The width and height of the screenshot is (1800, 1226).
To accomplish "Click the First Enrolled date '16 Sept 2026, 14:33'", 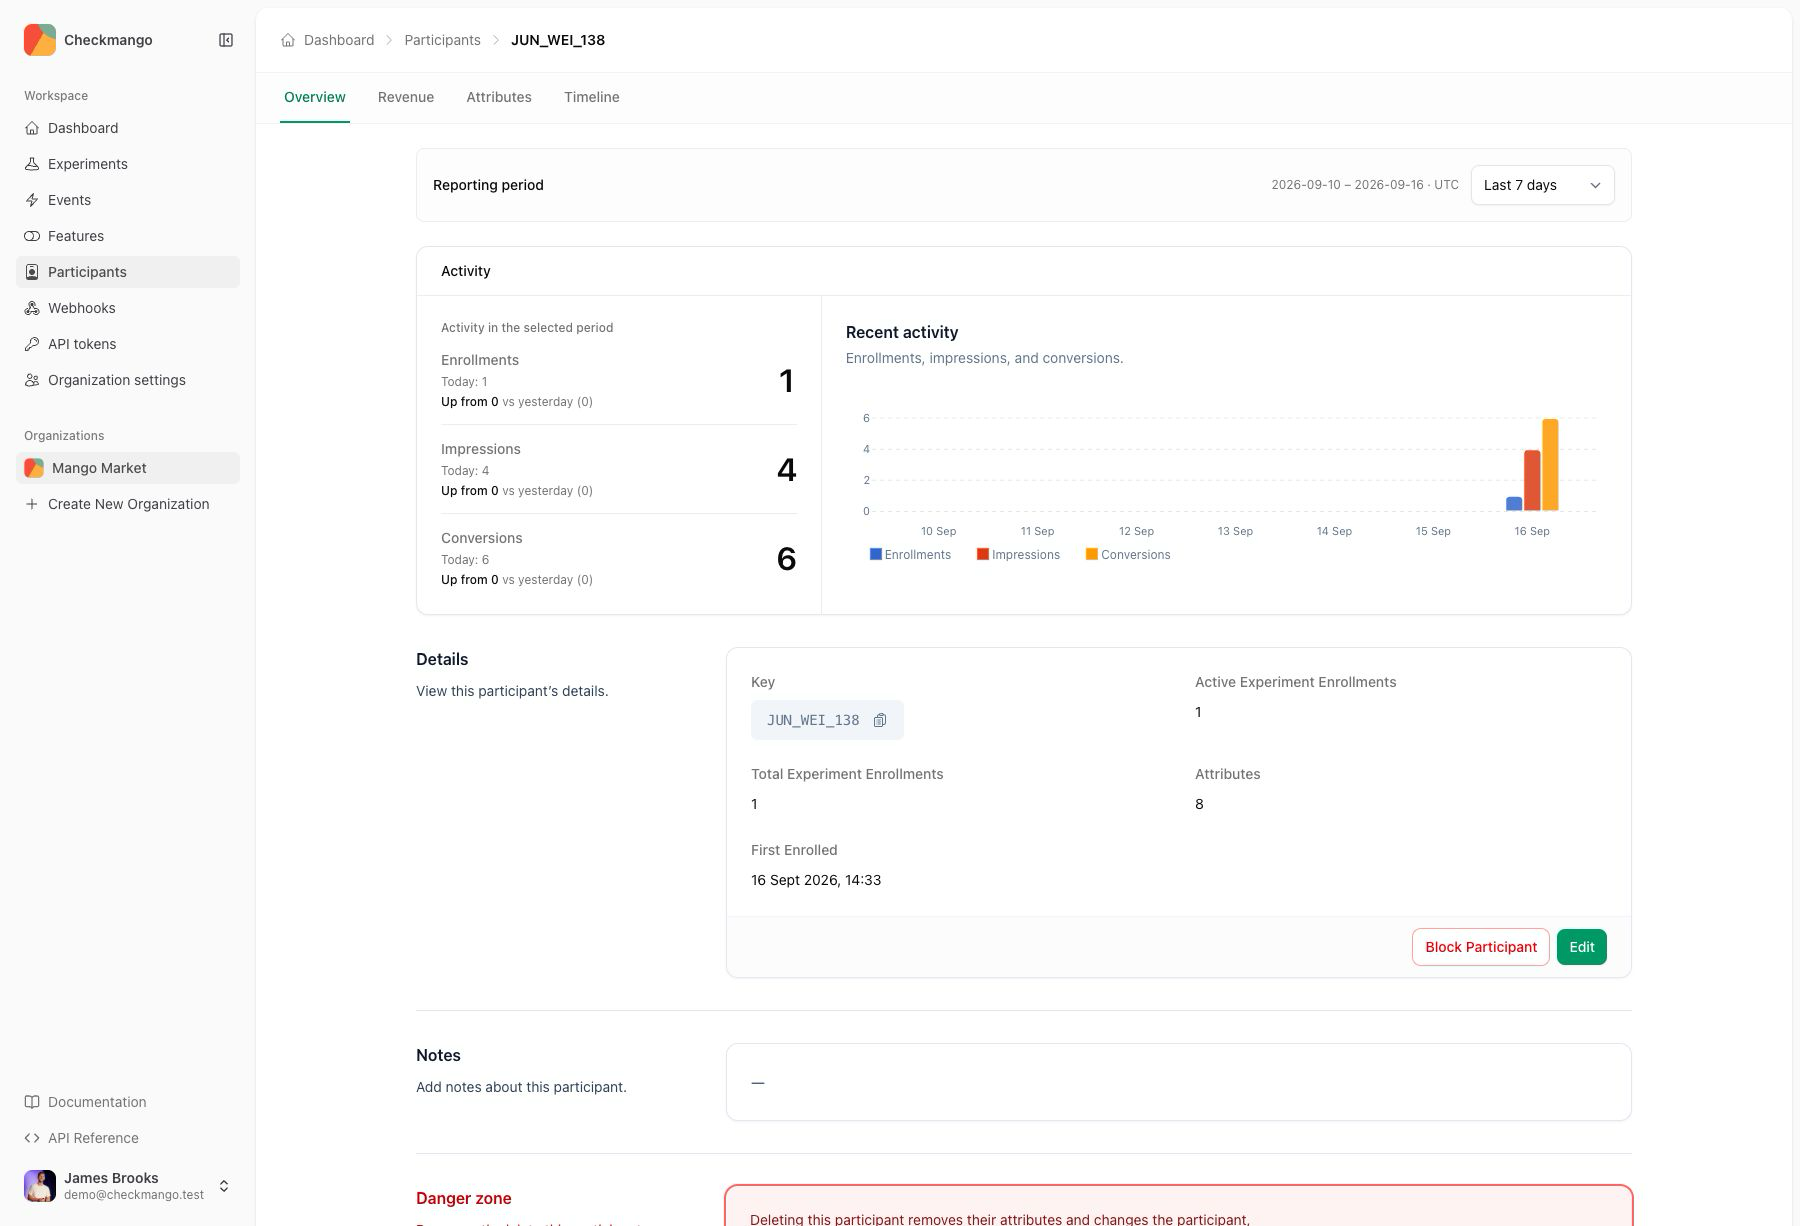I will pyautogui.click(x=816, y=880).
